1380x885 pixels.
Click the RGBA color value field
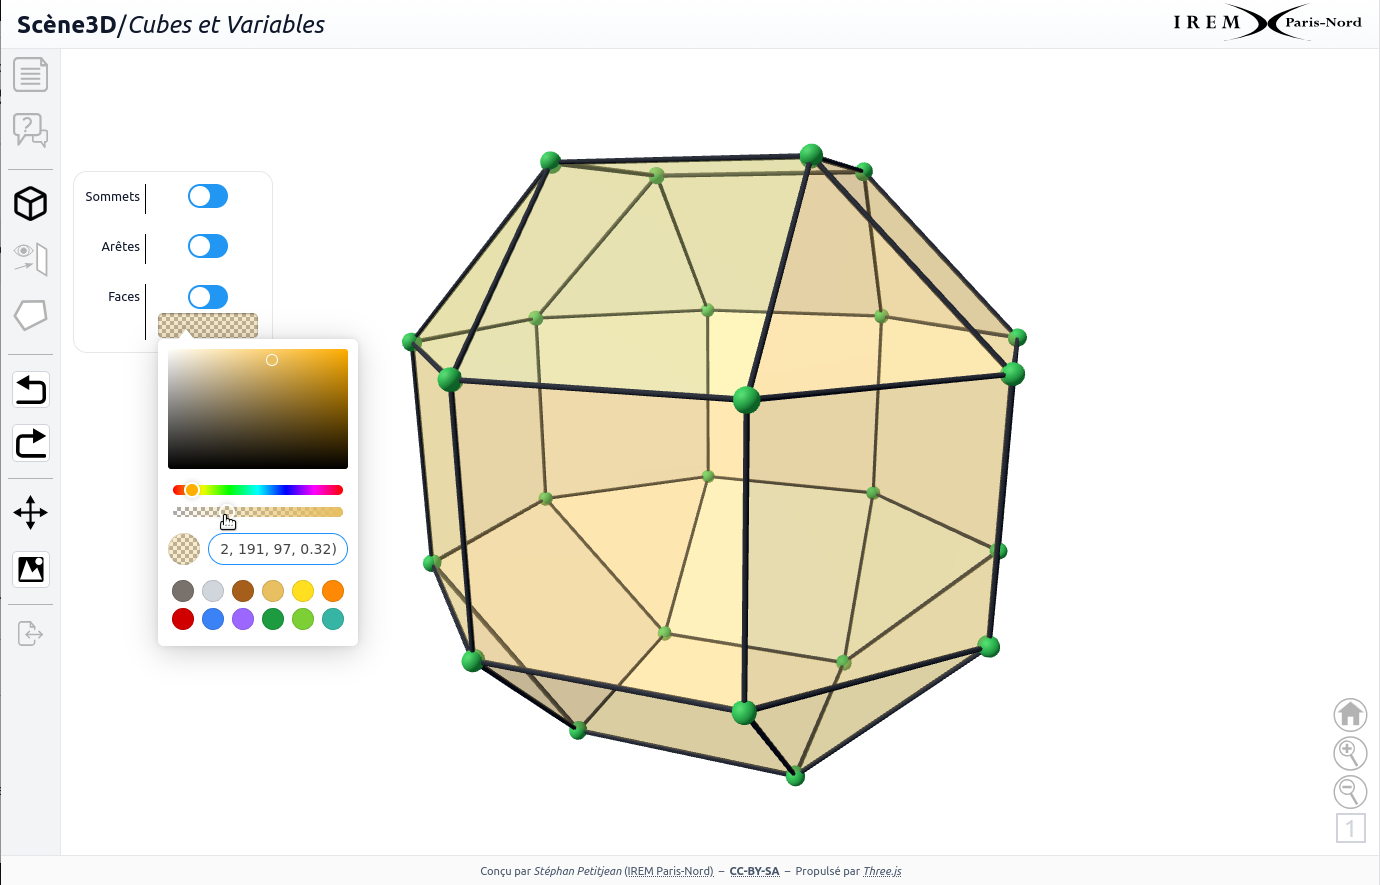[278, 549]
